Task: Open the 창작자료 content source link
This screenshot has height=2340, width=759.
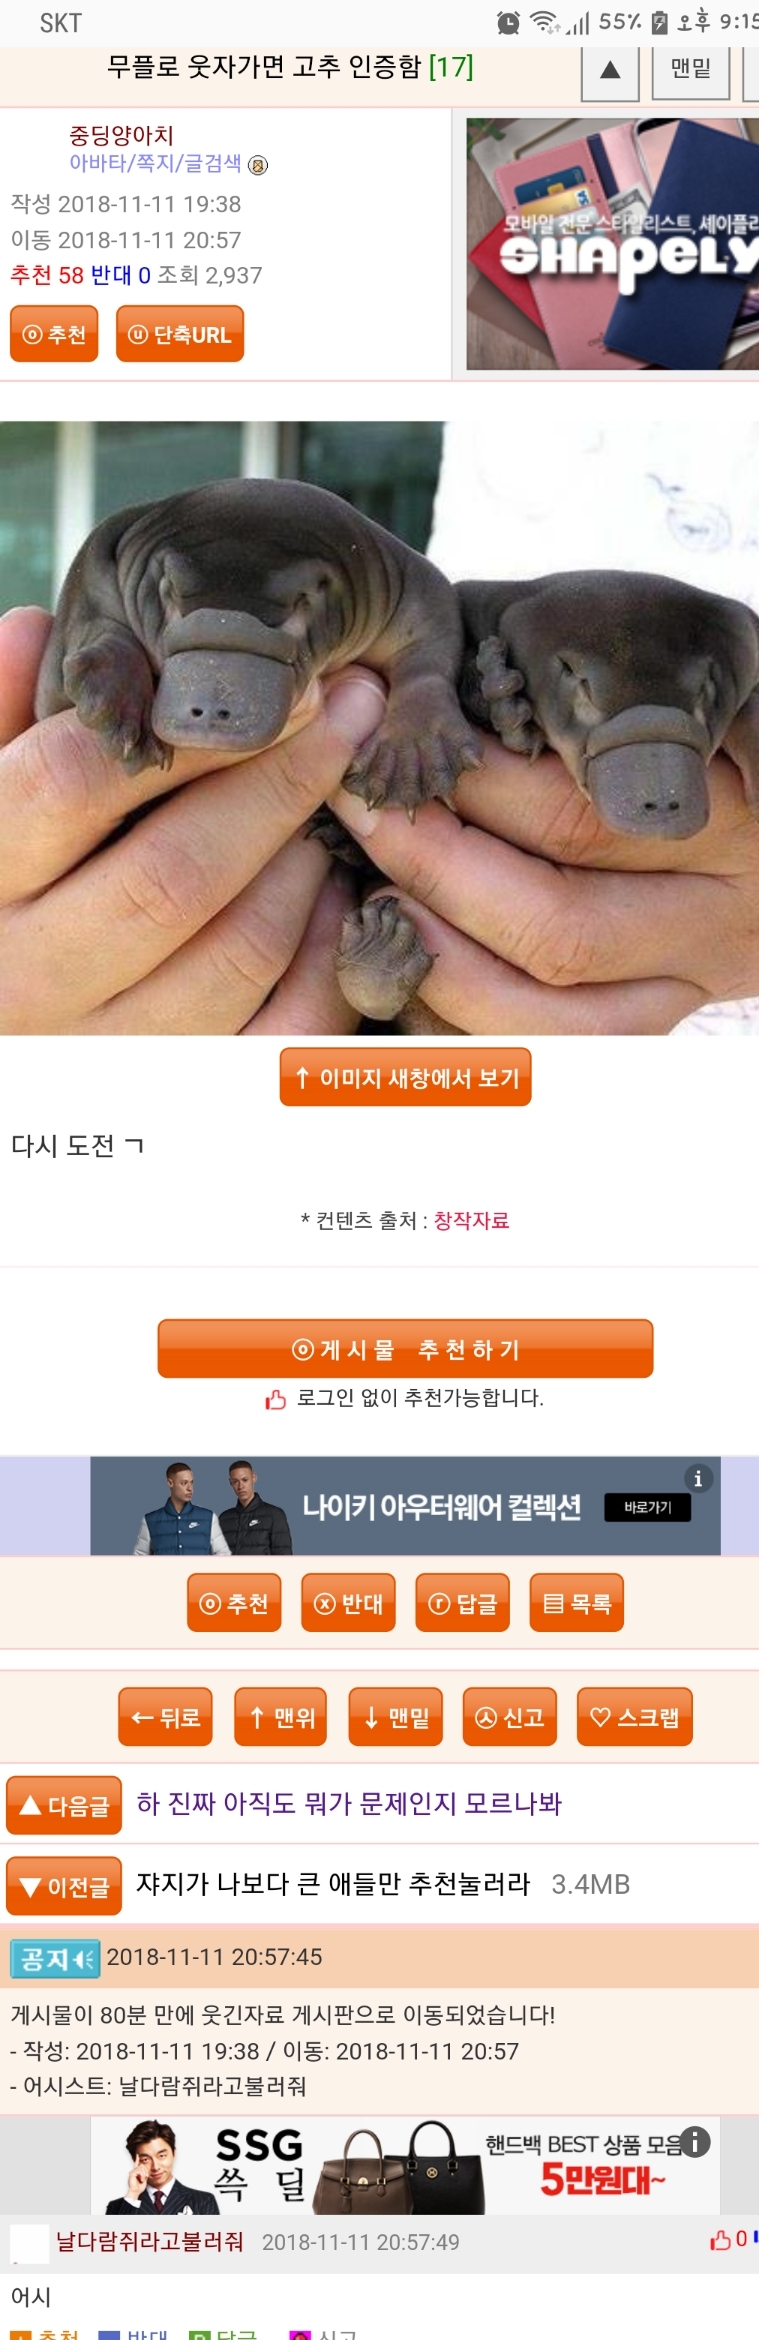Action: (x=471, y=1220)
